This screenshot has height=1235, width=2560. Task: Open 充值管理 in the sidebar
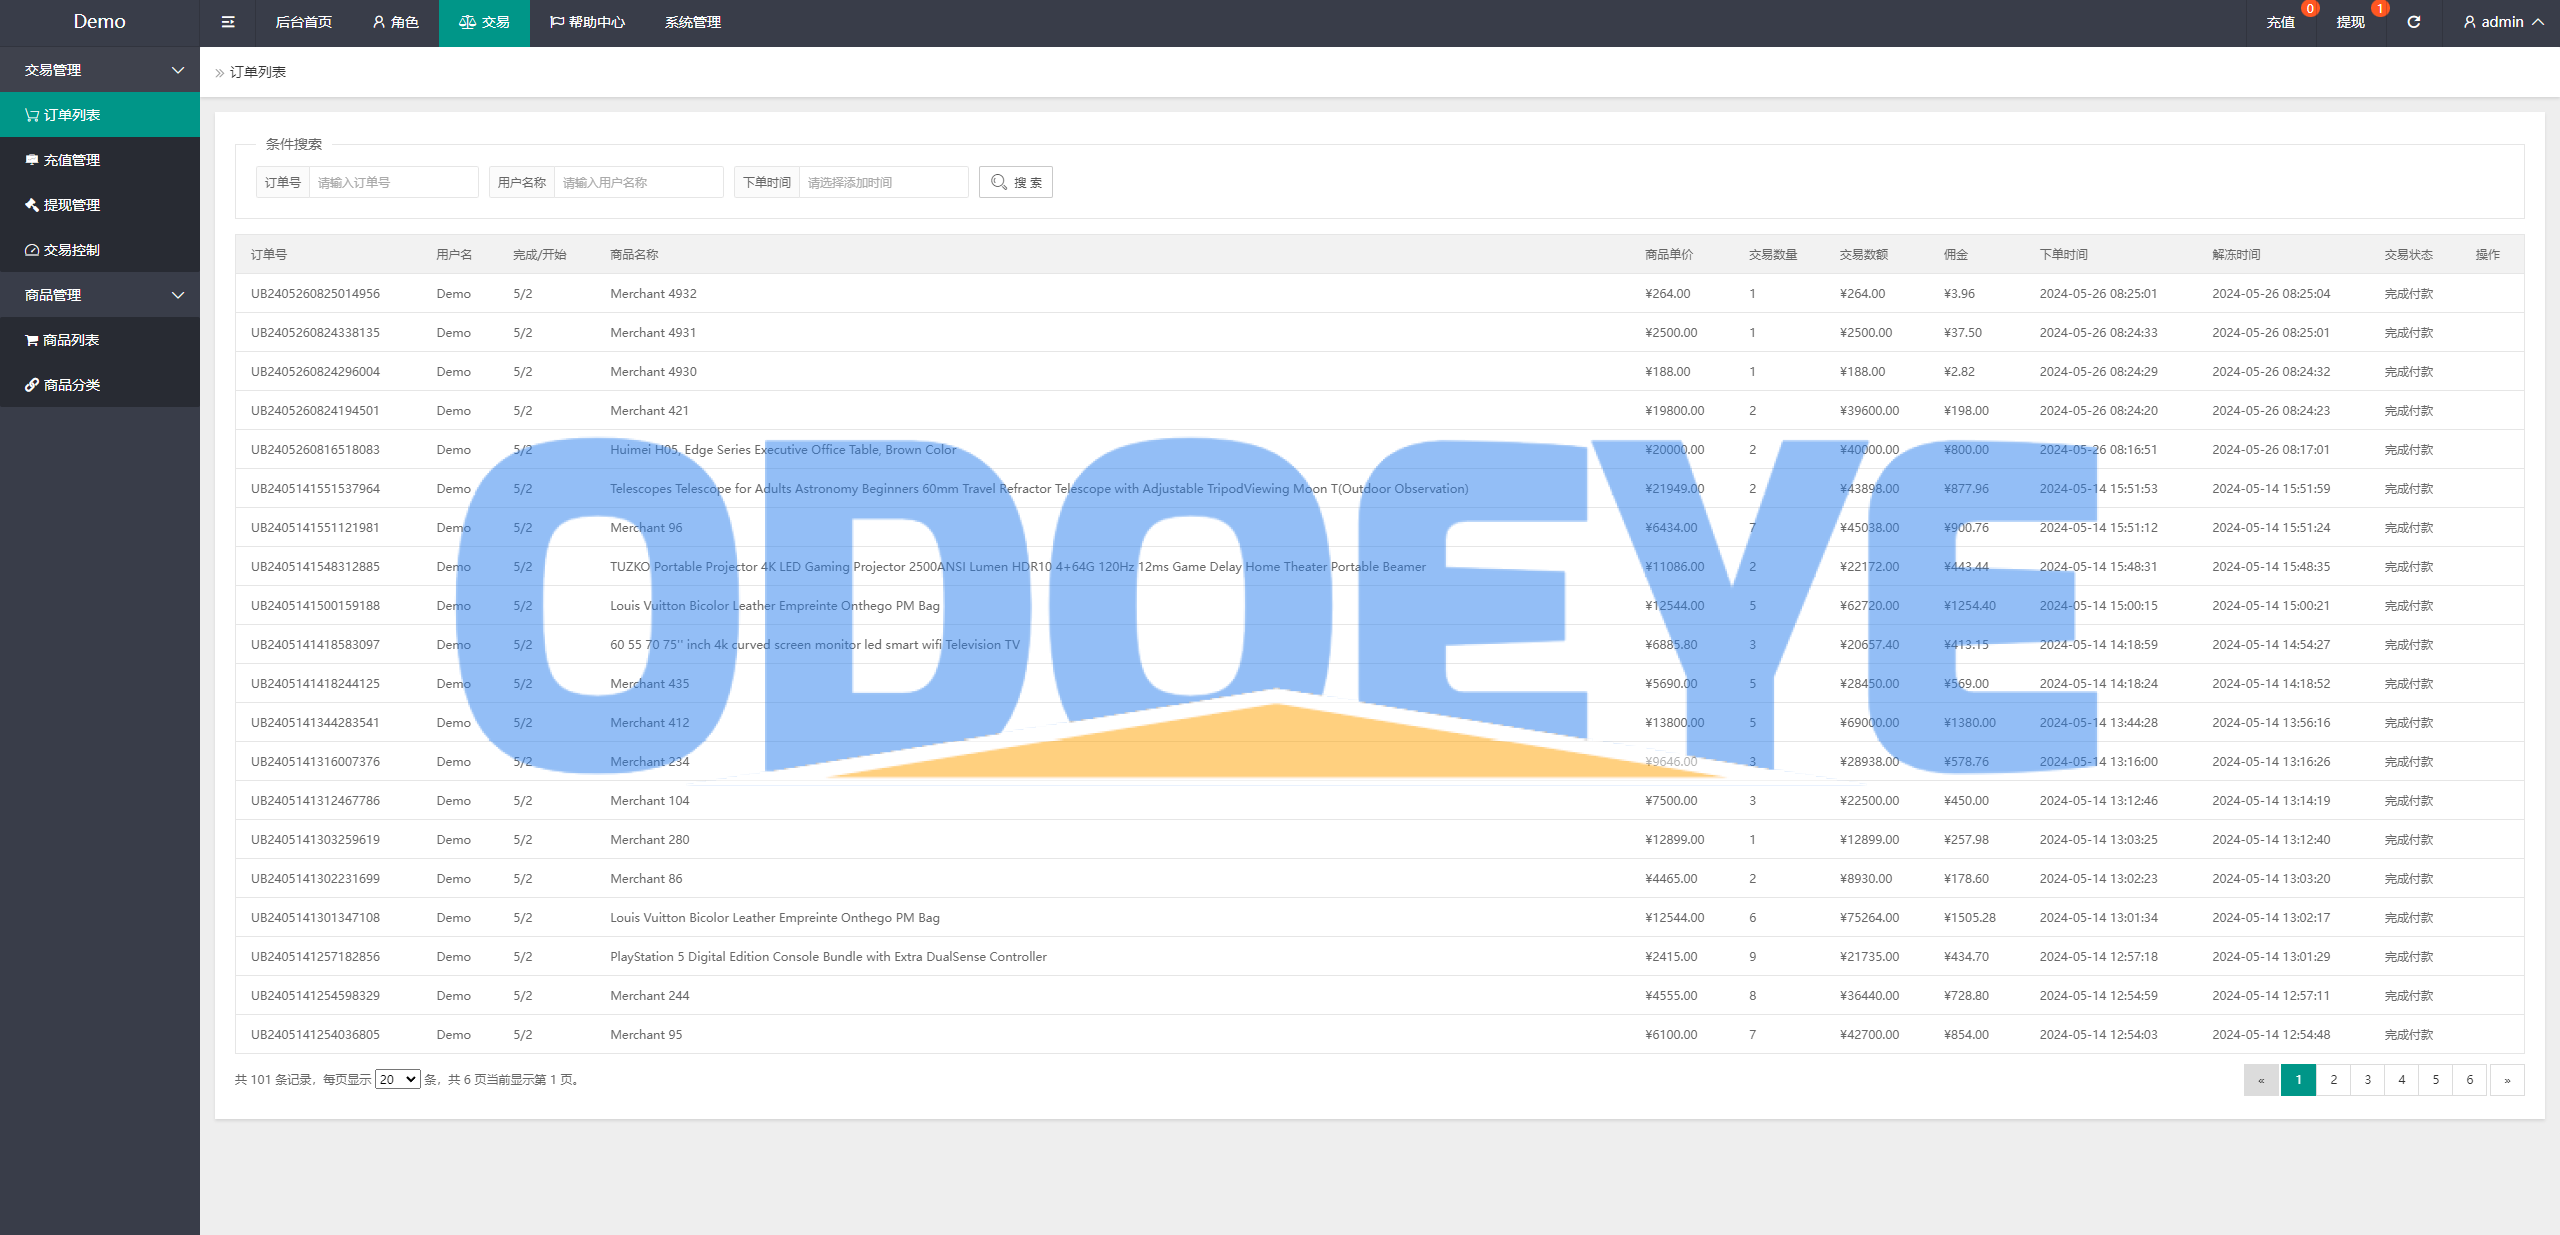[x=100, y=160]
